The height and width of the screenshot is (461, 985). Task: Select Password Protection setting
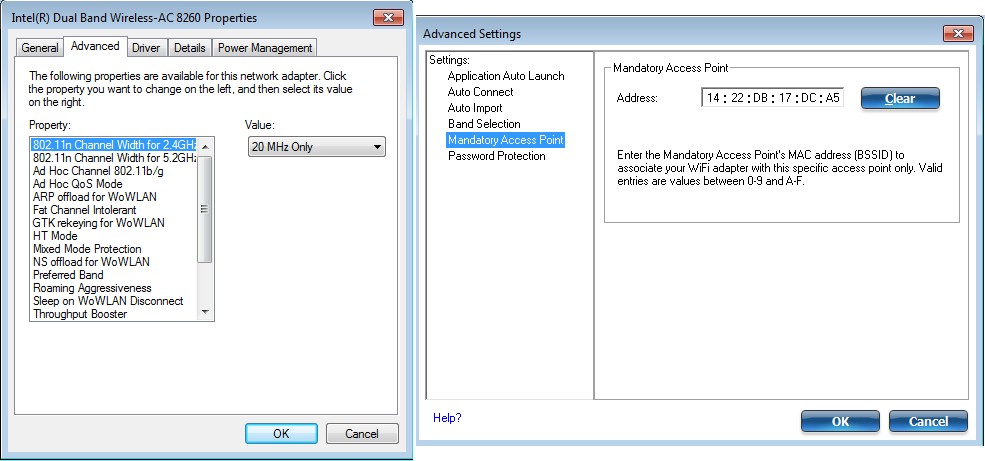click(496, 156)
